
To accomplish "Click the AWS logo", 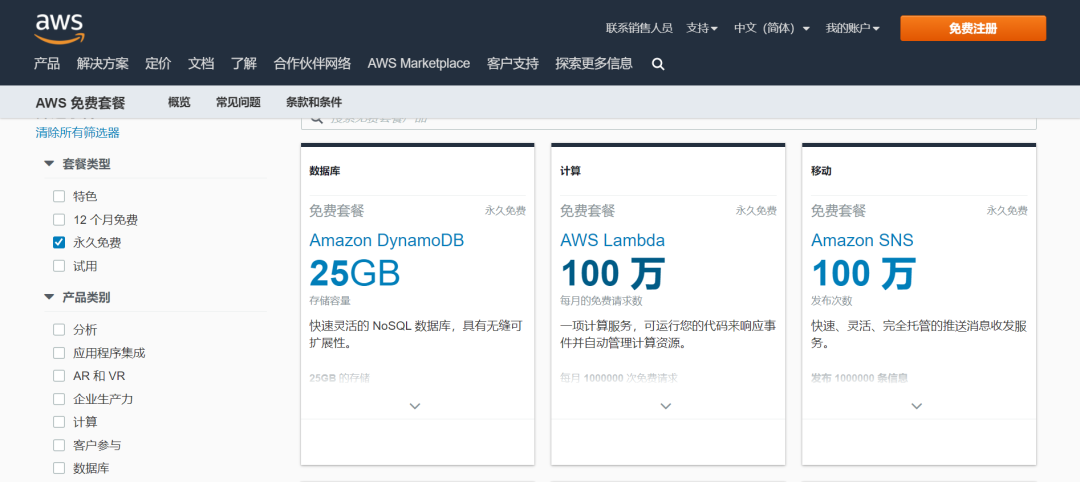I will pyautogui.click(x=59, y=28).
